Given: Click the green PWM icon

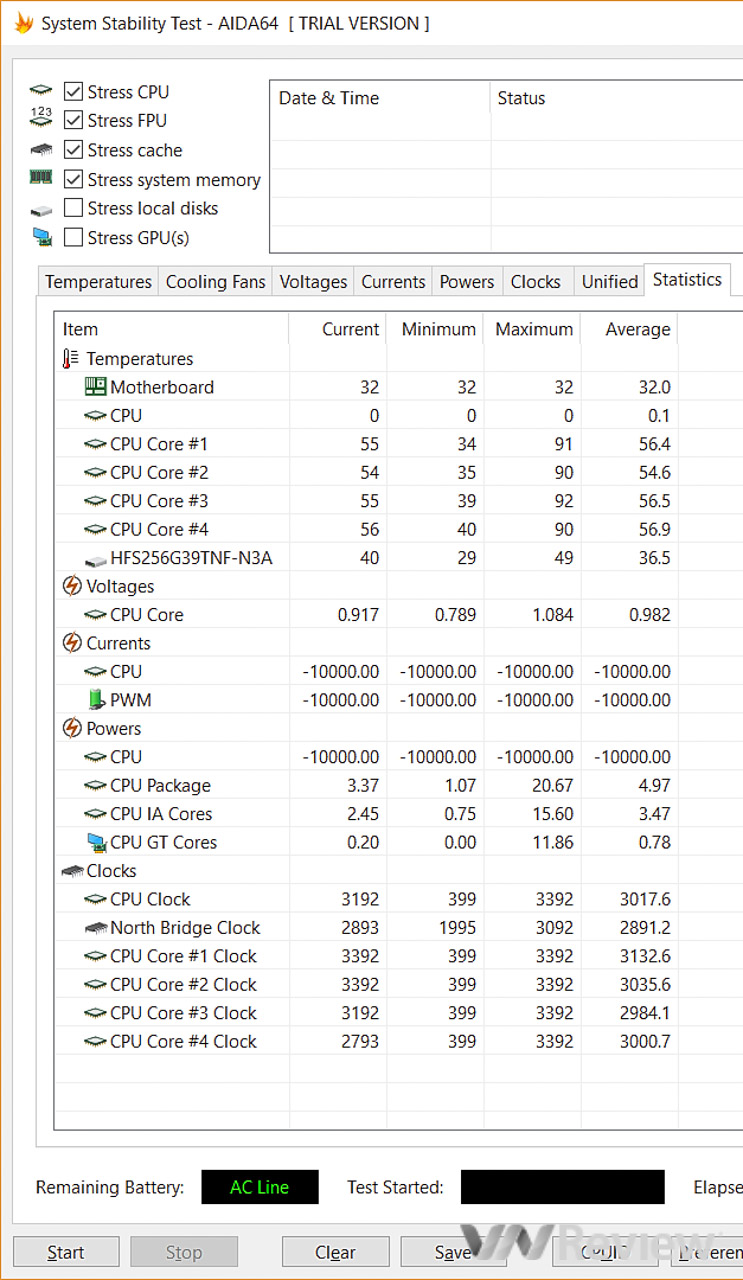Looking at the screenshot, I should click(x=96, y=700).
